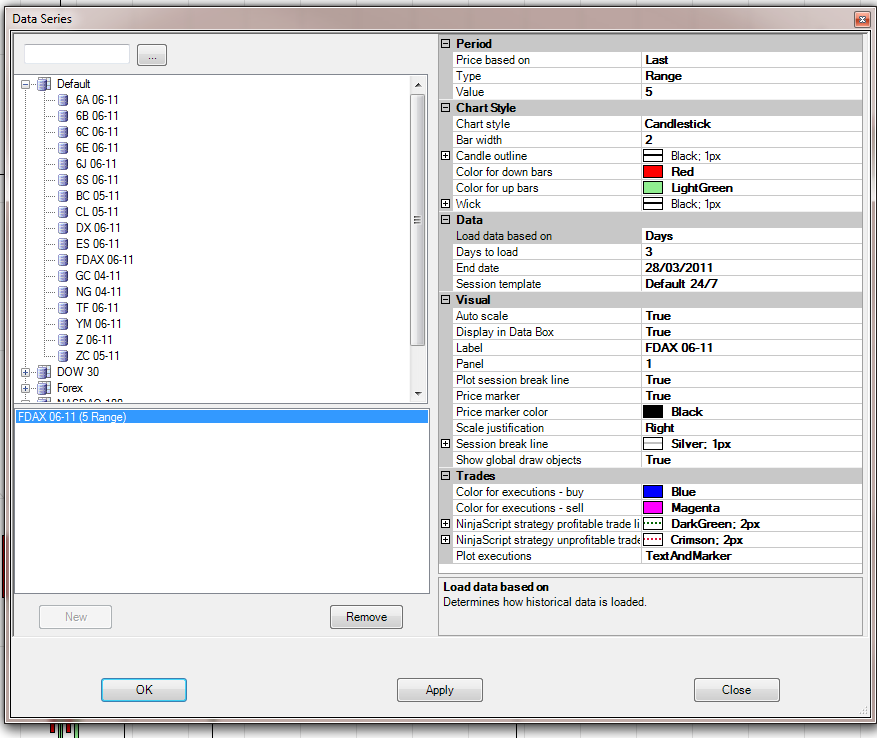
Task: Select the ES 06-11 instrument icon
Action: (x=64, y=244)
